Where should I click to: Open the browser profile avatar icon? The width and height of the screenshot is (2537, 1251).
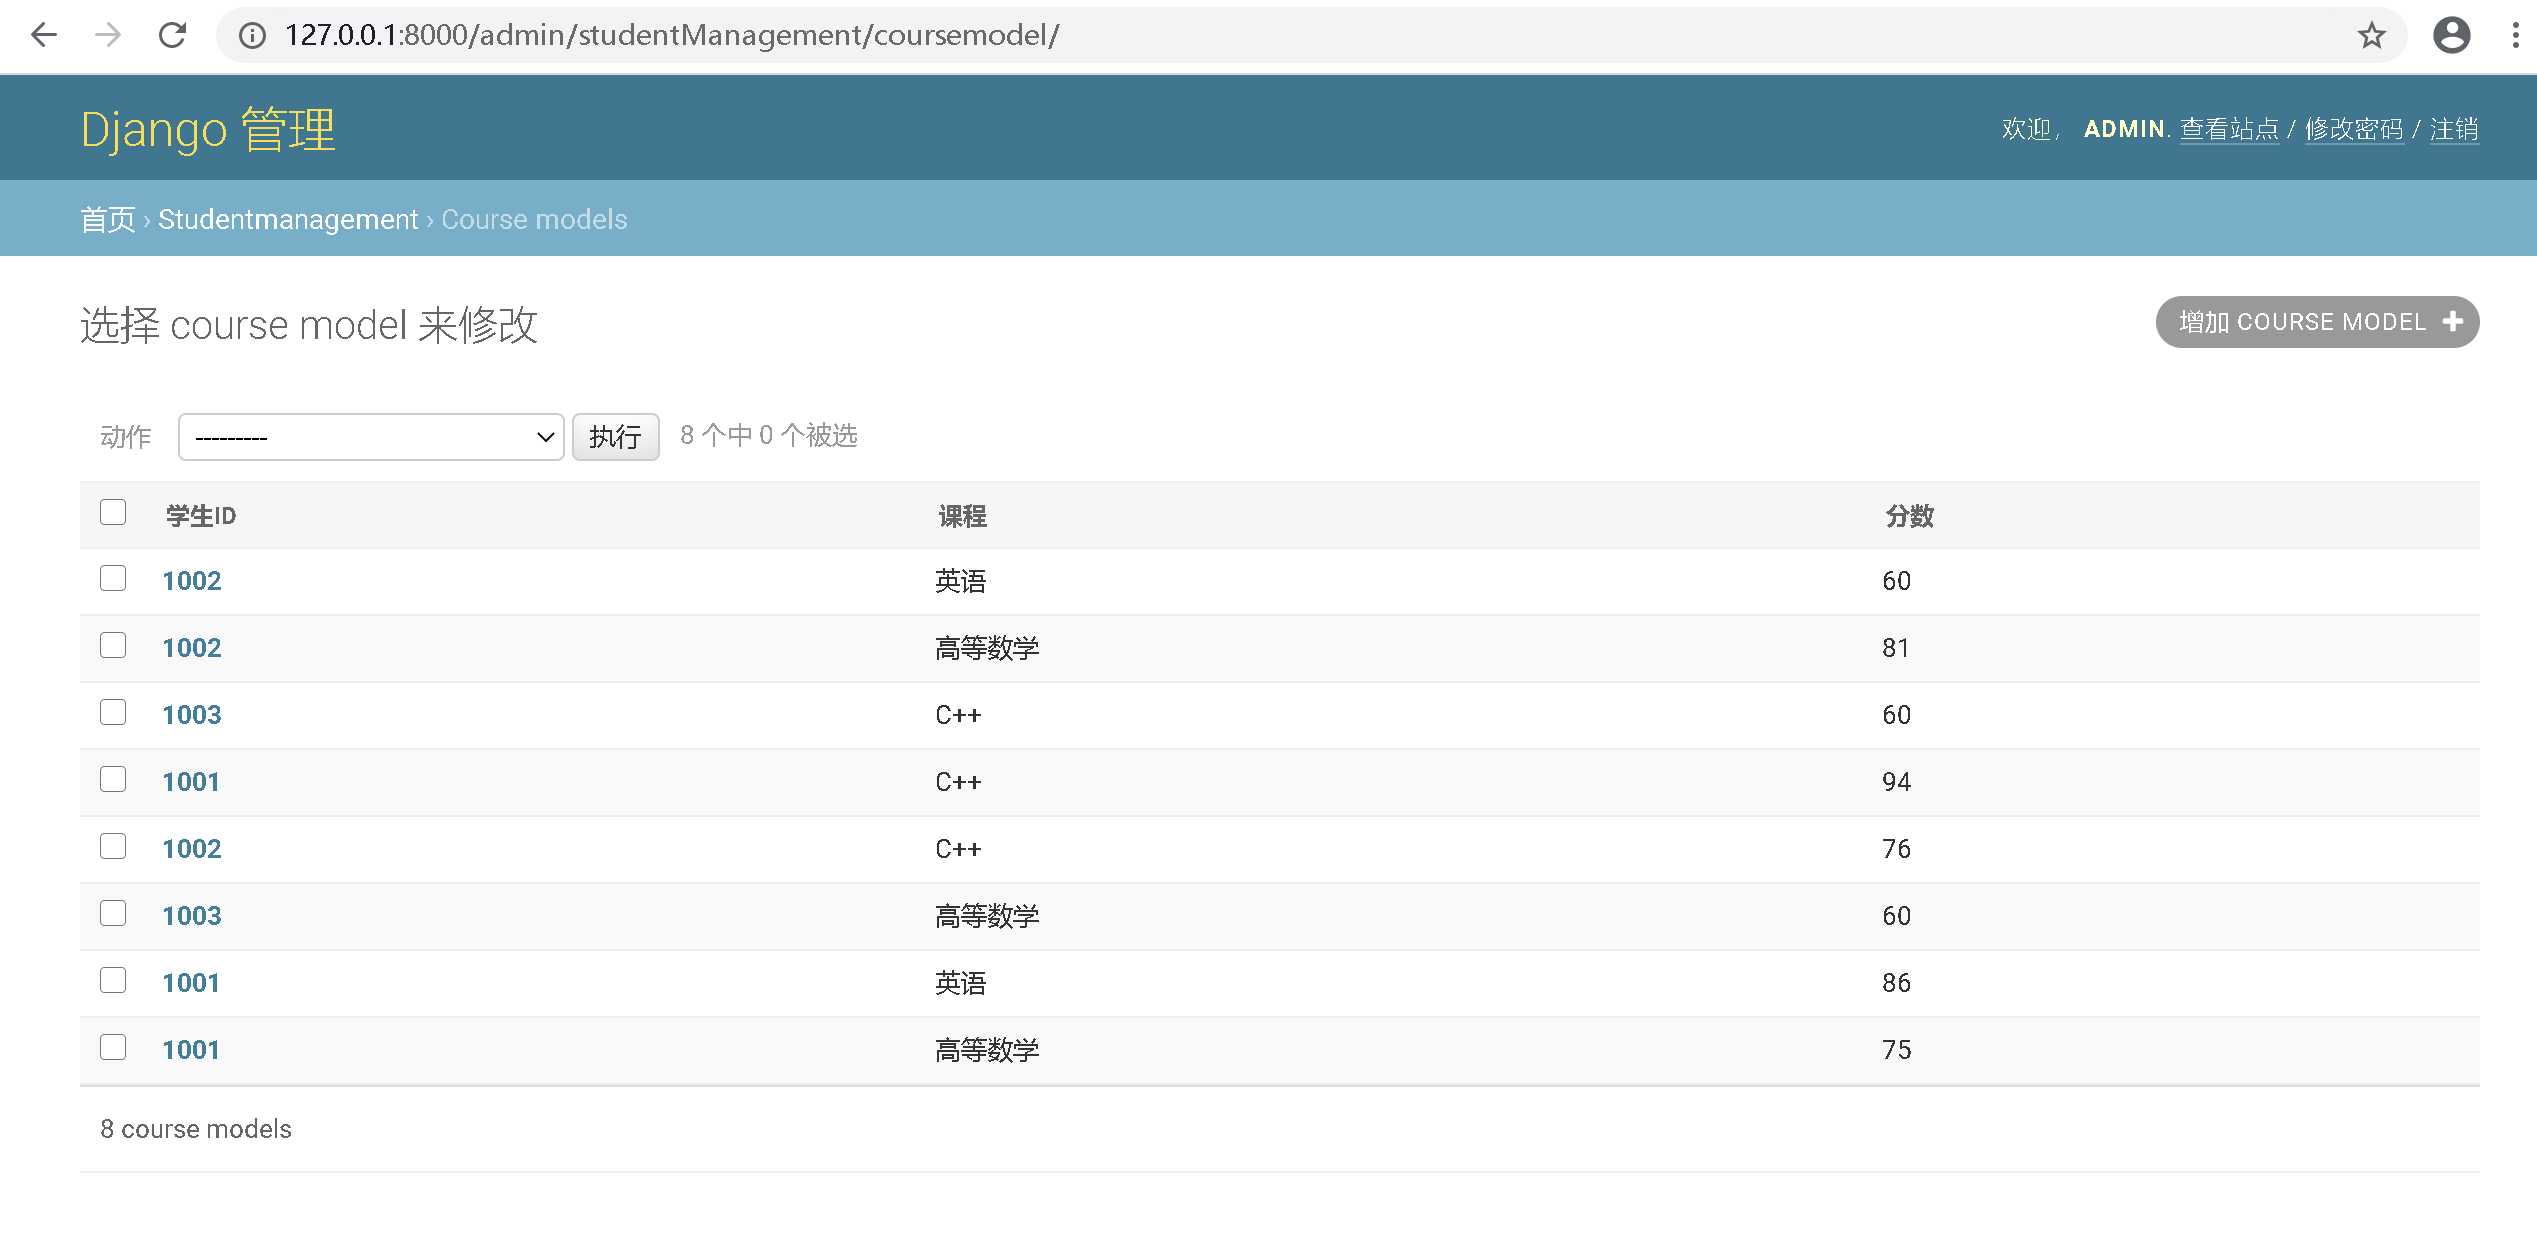click(x=2451, y=36)
